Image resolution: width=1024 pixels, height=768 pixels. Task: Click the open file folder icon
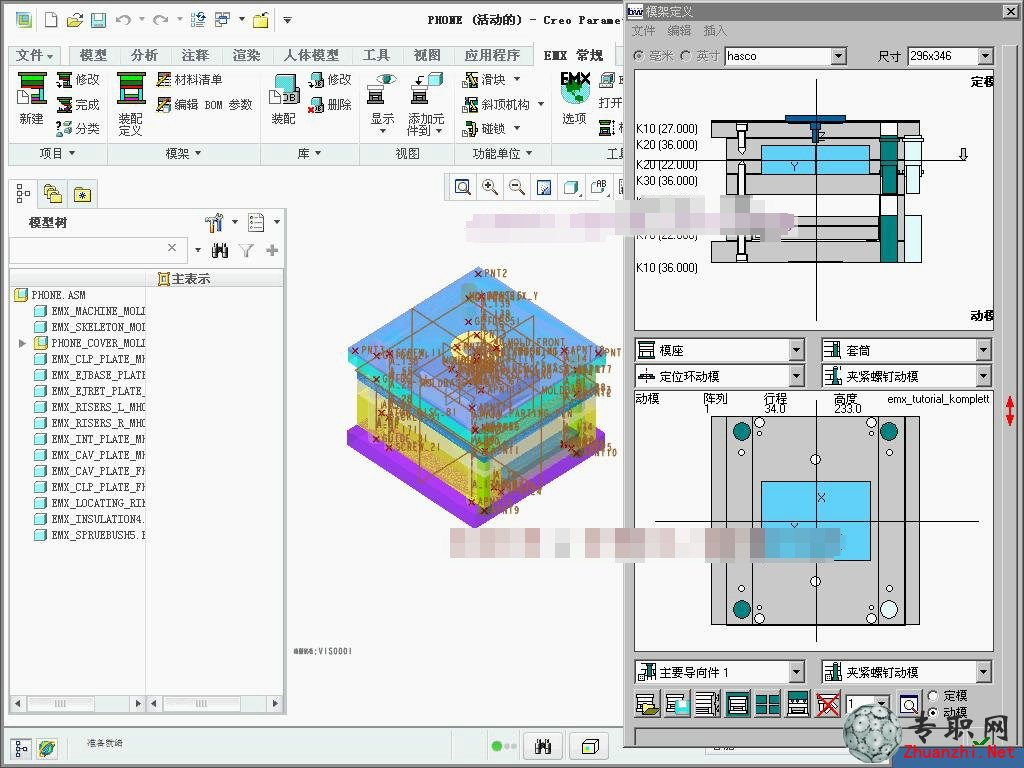(75, 20)
